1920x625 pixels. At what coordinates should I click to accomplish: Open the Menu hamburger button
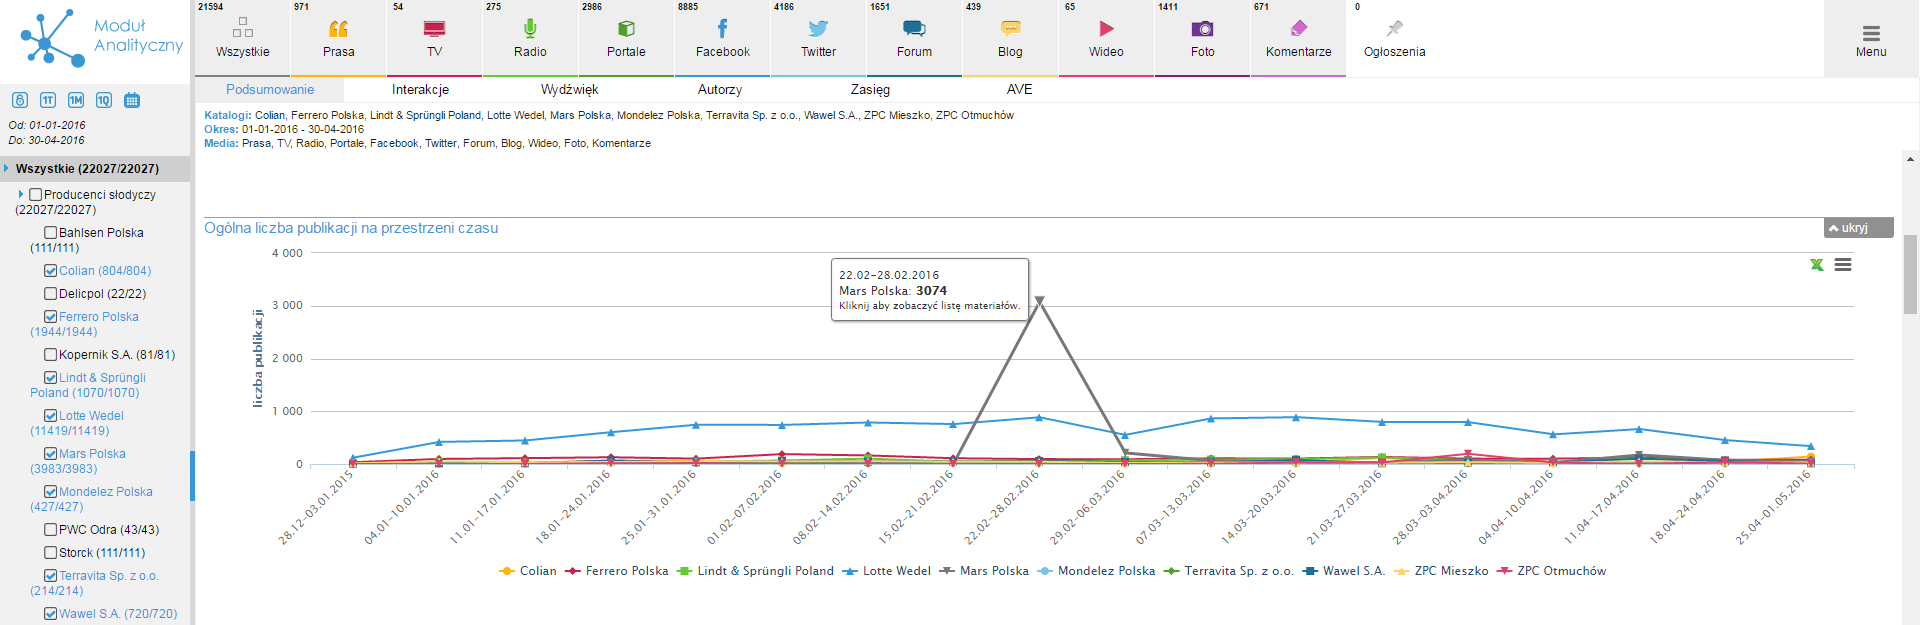tap(1871, 39)
